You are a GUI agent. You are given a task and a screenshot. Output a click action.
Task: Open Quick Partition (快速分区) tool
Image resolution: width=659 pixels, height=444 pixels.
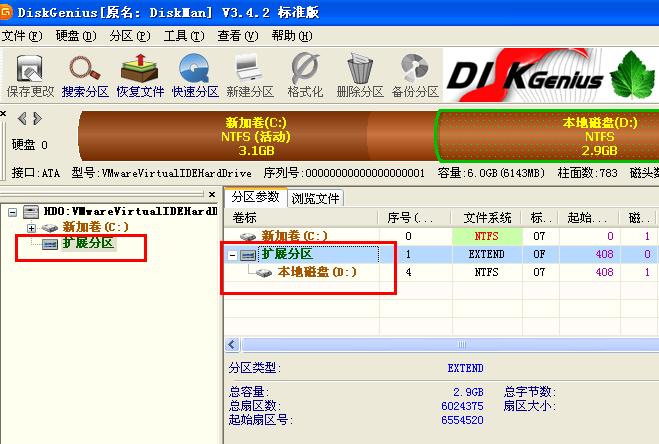[195, 76]
